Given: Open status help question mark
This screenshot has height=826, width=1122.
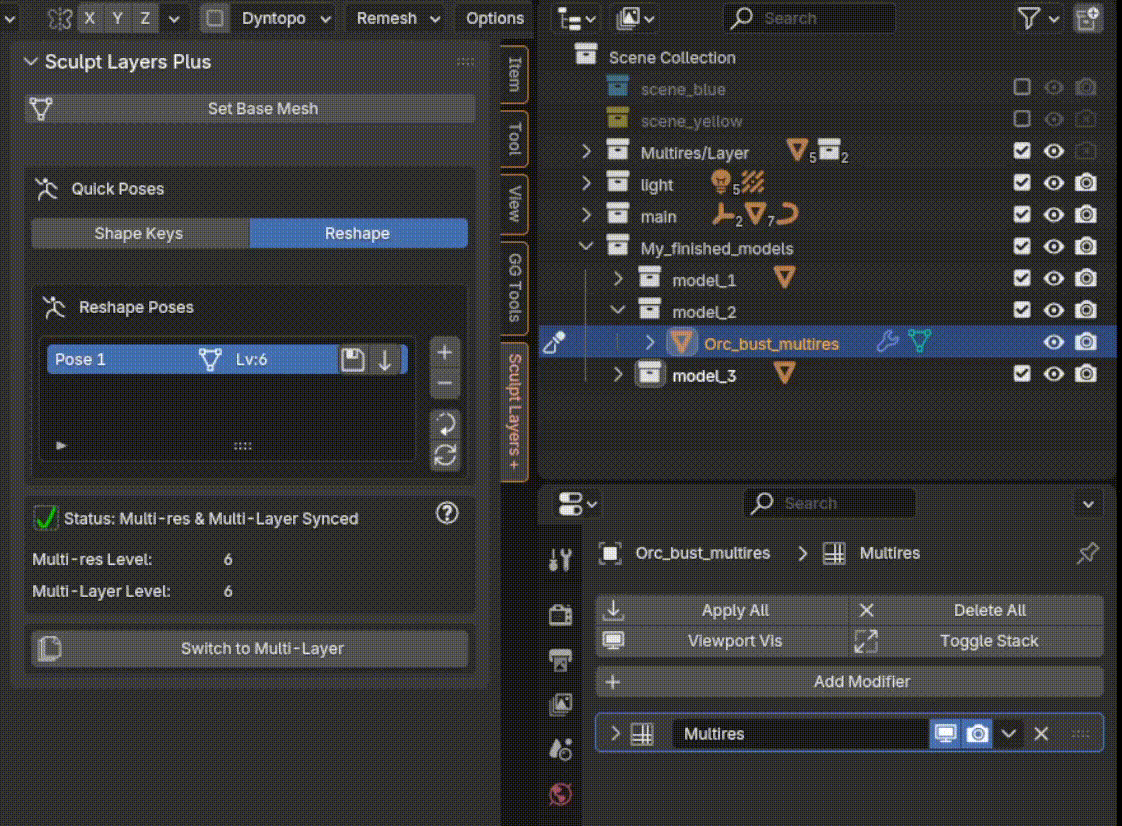Looking at the screenshot, I should pos(447,513).
